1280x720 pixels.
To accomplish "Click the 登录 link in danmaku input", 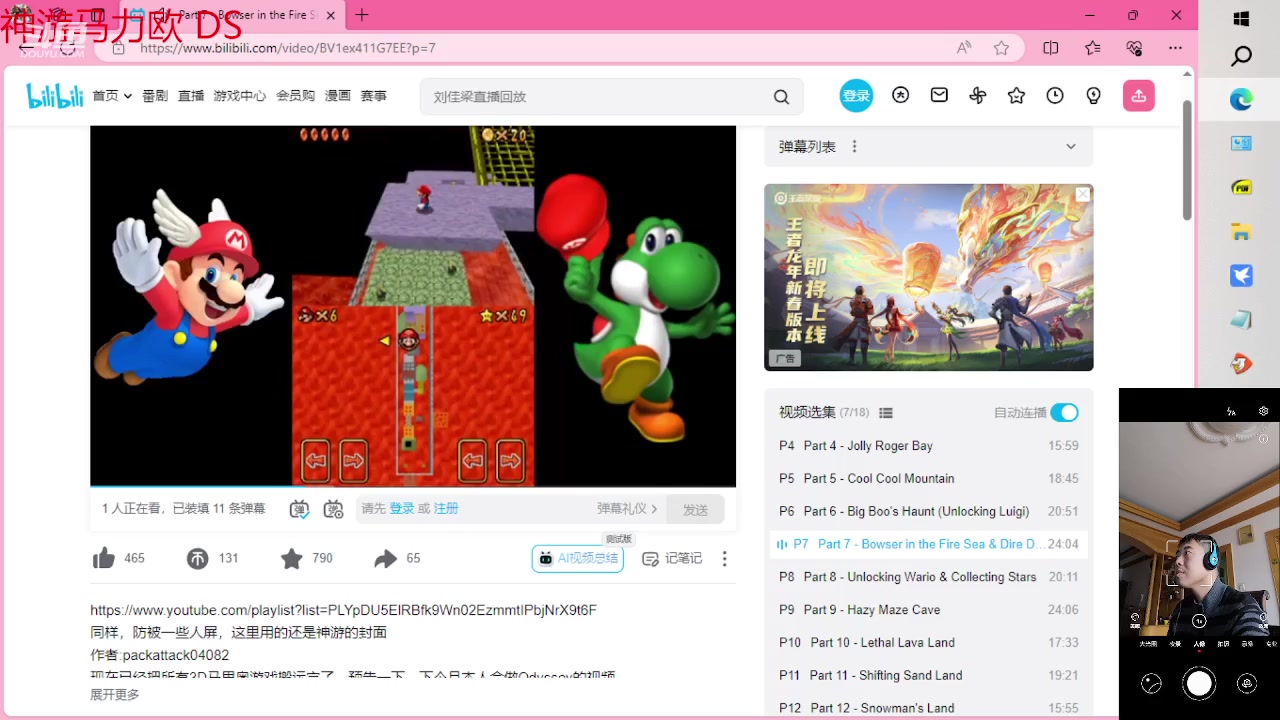I will click(402, 509).
